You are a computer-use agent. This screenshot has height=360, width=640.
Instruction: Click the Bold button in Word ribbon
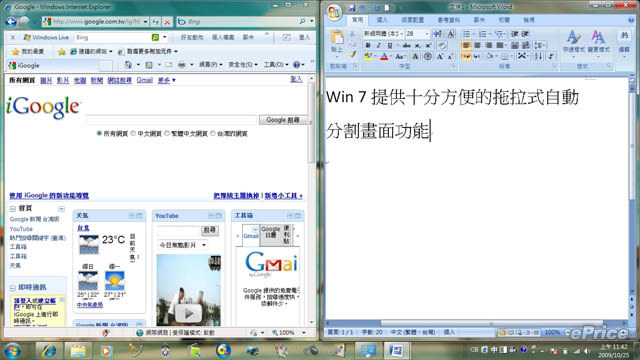(x=368, y=45)
